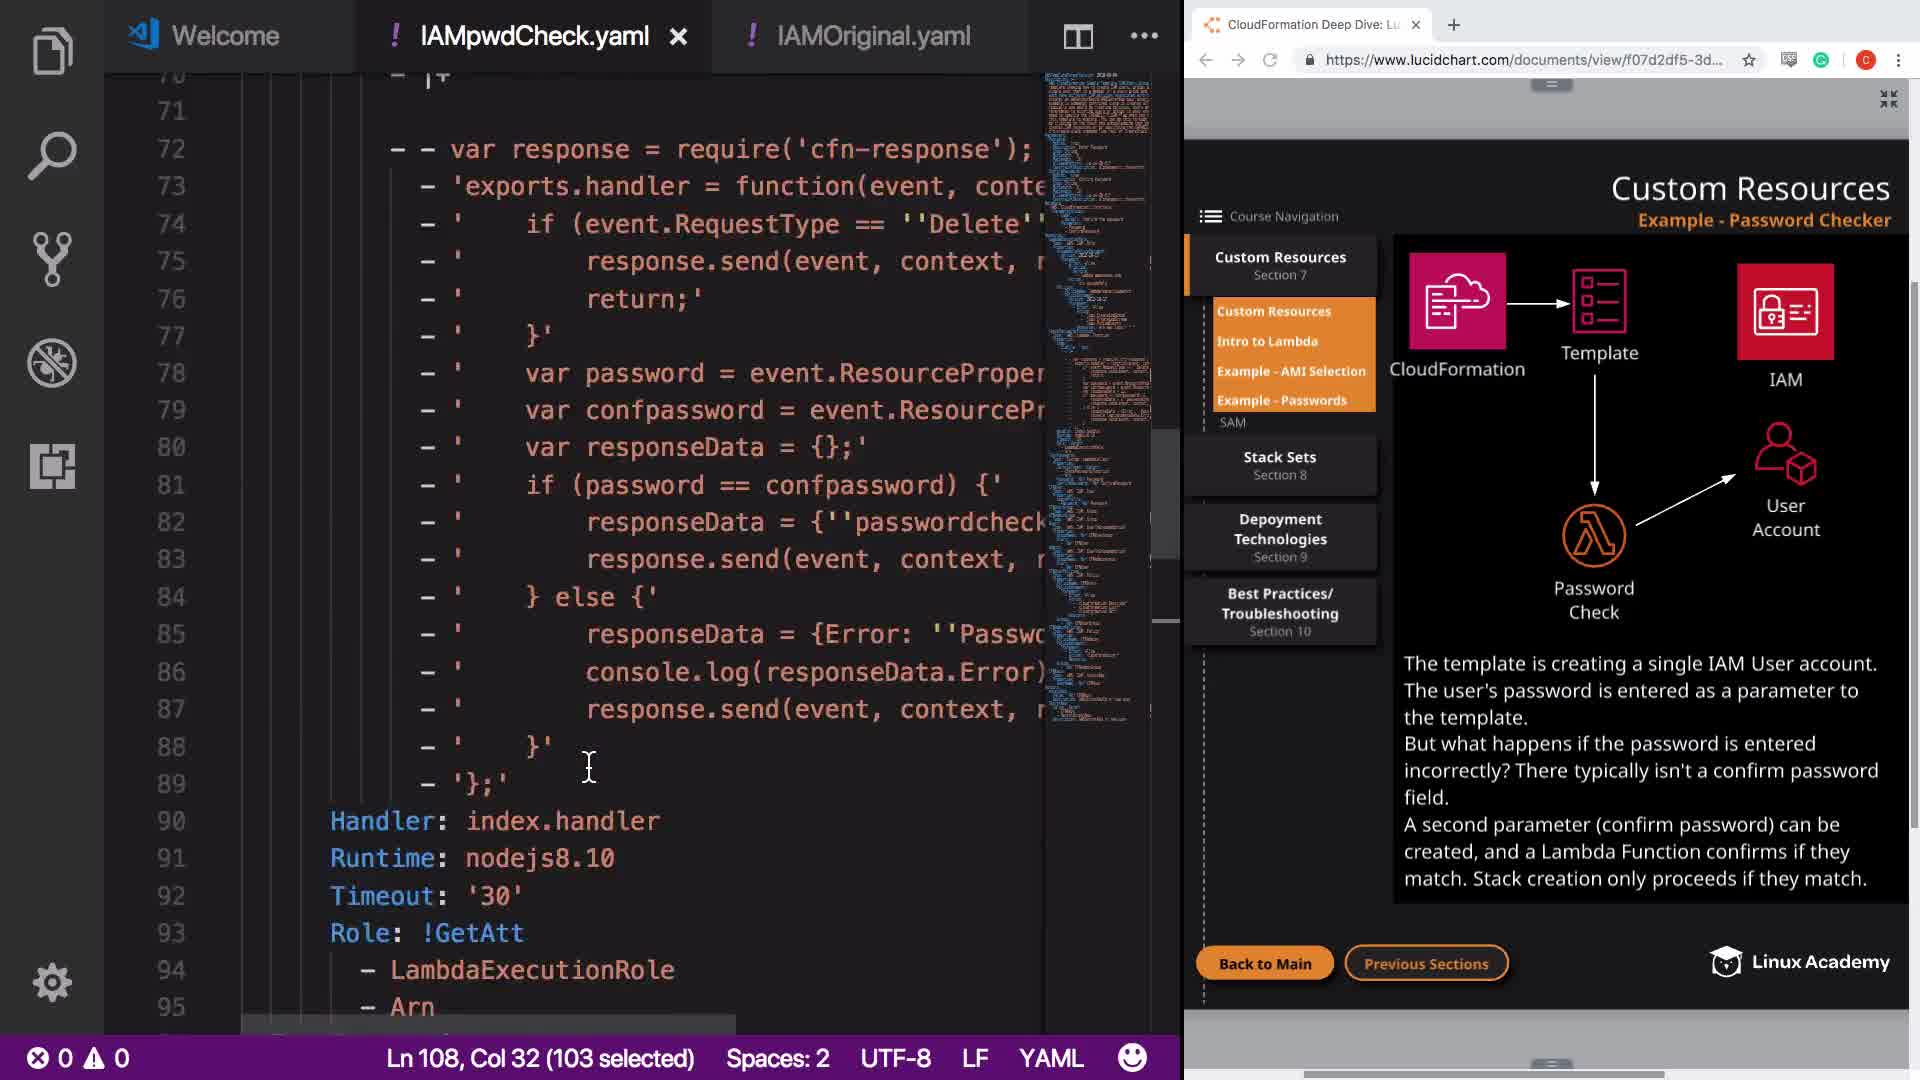
Task: Expand Stack Sets Section 8
Action: coord(1279,465)
